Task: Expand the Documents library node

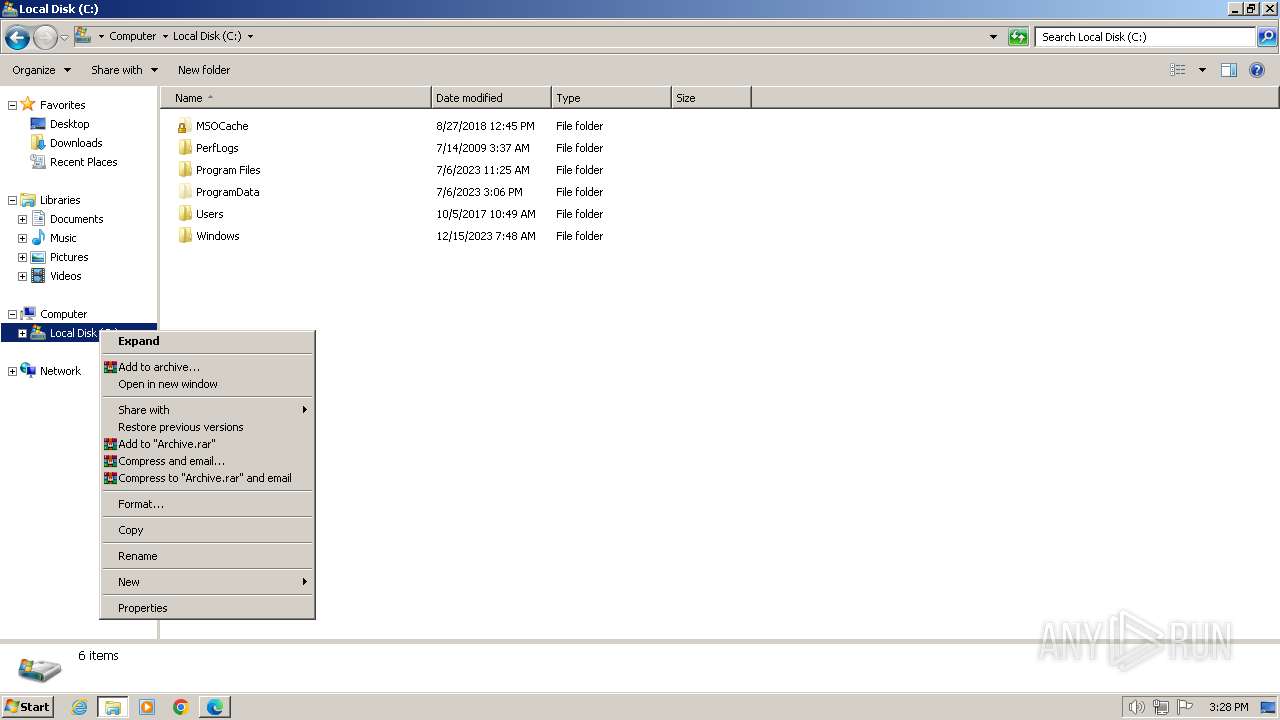Action: pyautogui.click(x=22, y=219)
